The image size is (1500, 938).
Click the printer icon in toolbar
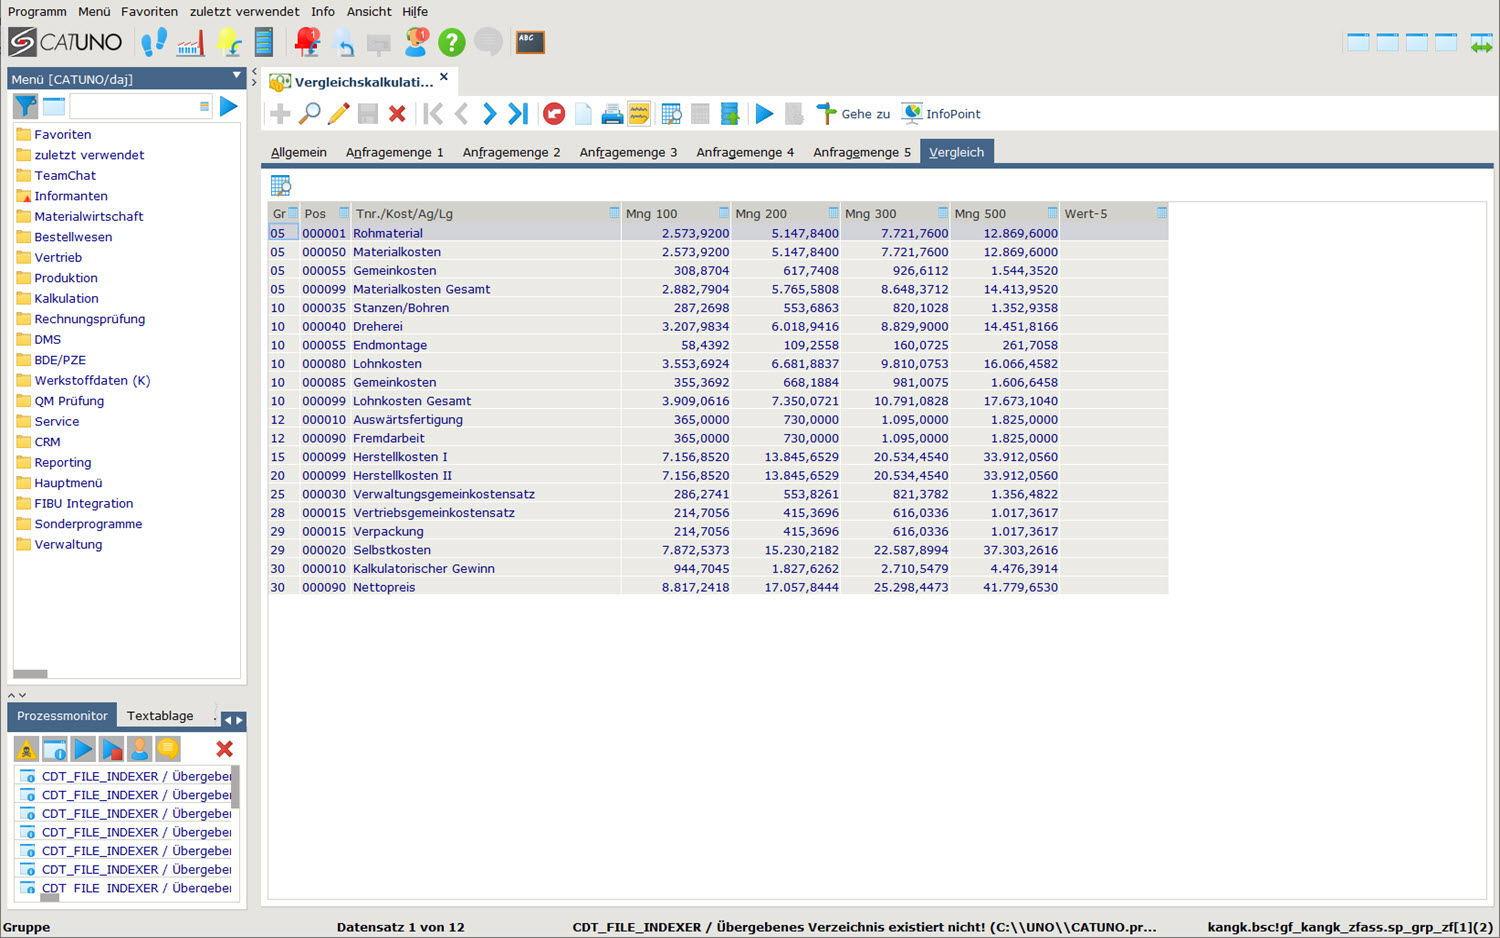611,114
